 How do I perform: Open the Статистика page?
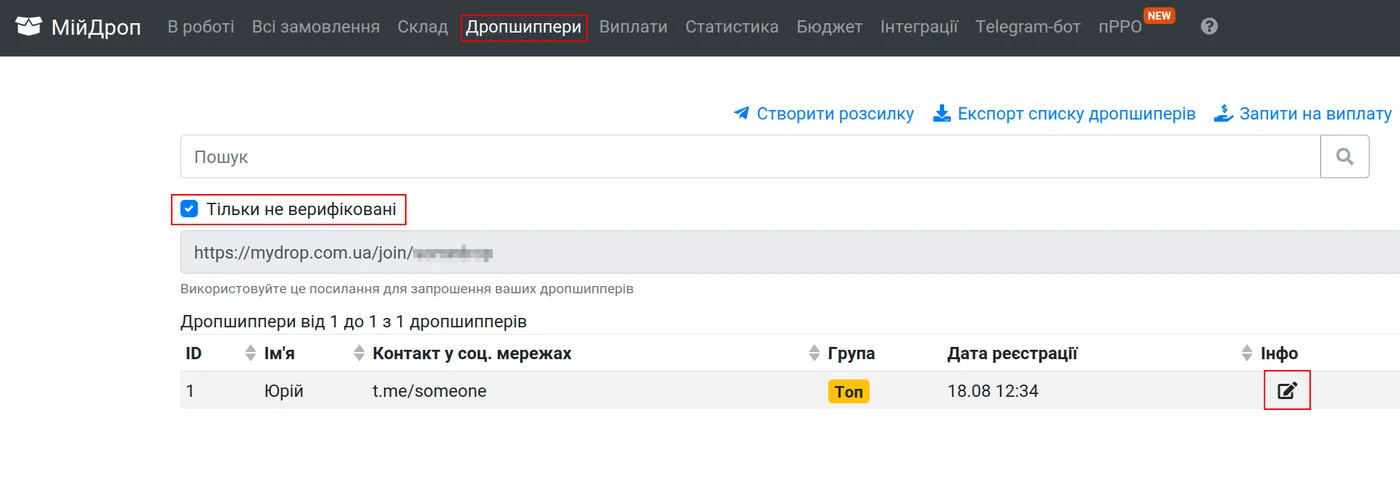732,27
